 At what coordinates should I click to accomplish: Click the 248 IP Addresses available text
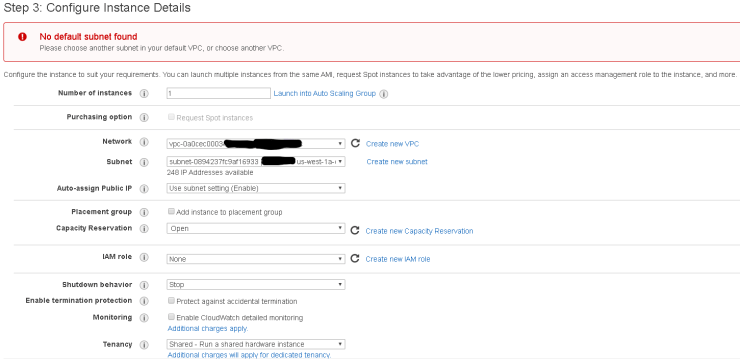tap(210, 173)
